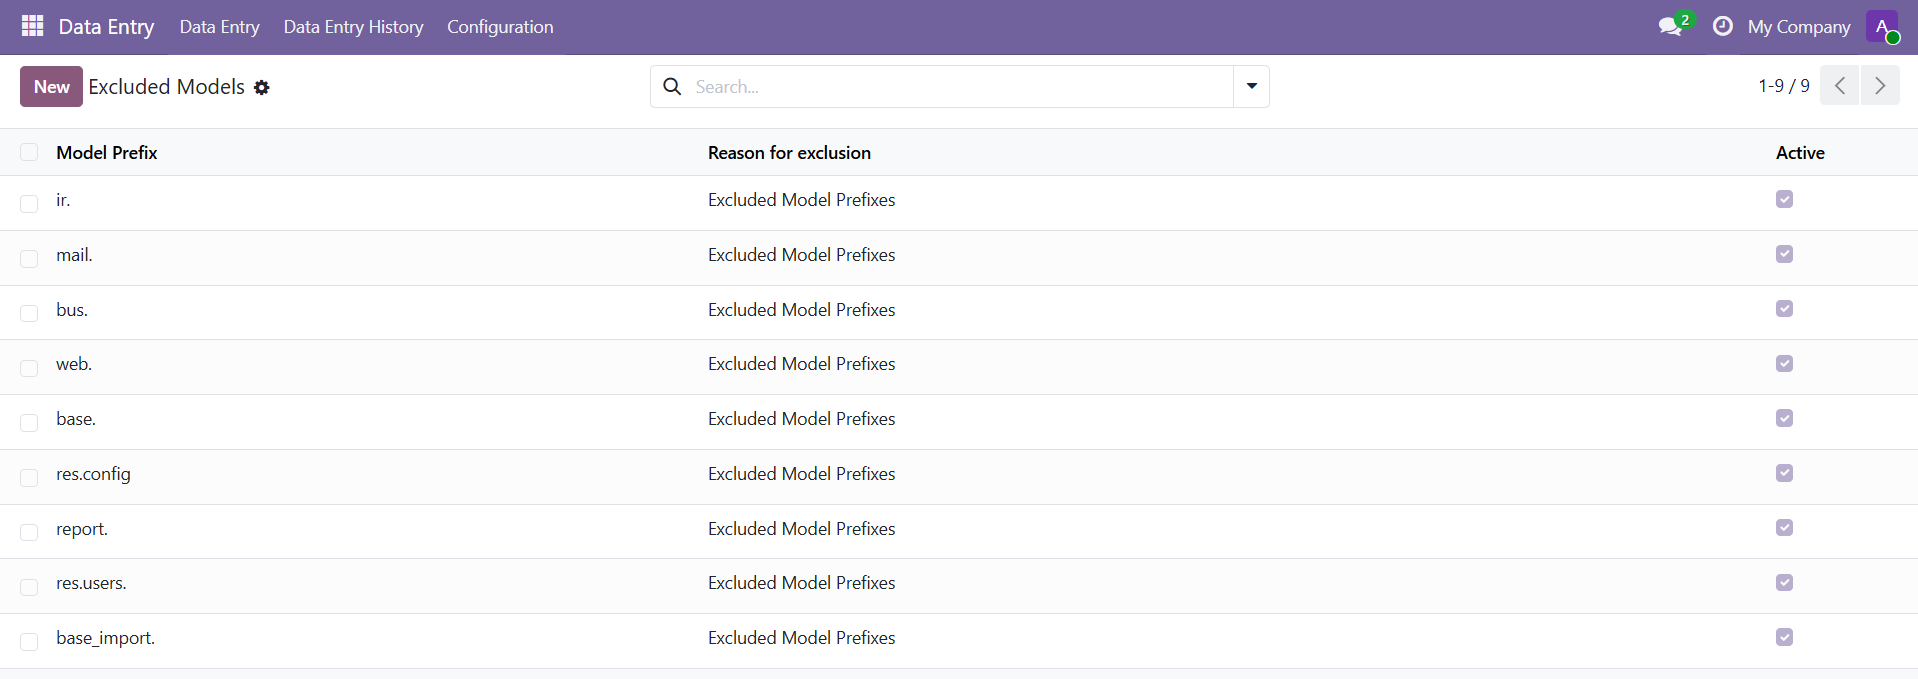1918x679 pixels.
Task: Sort by Active column header
Action: pos(1800,153)
